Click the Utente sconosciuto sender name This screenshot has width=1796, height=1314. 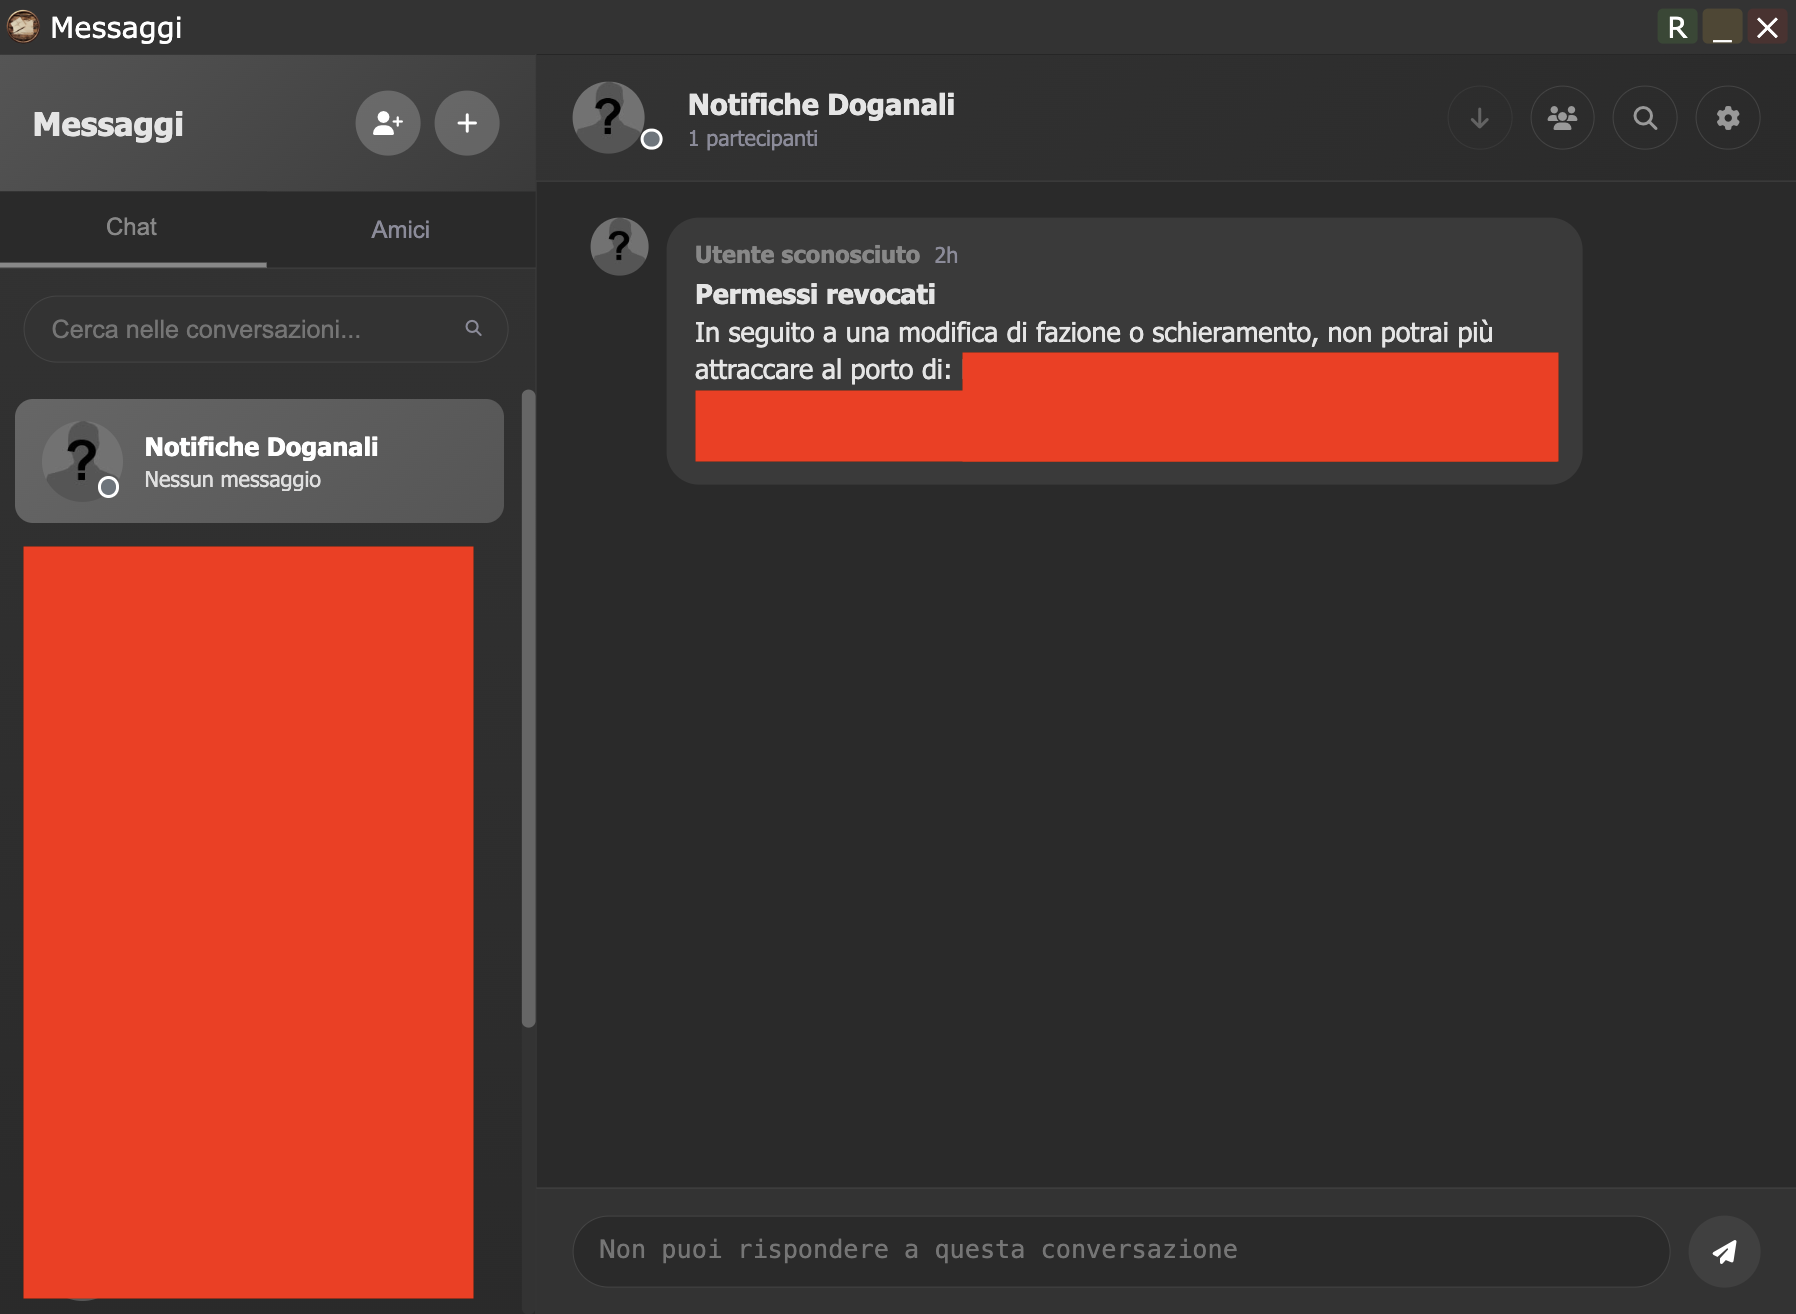(x=806, y=255)
